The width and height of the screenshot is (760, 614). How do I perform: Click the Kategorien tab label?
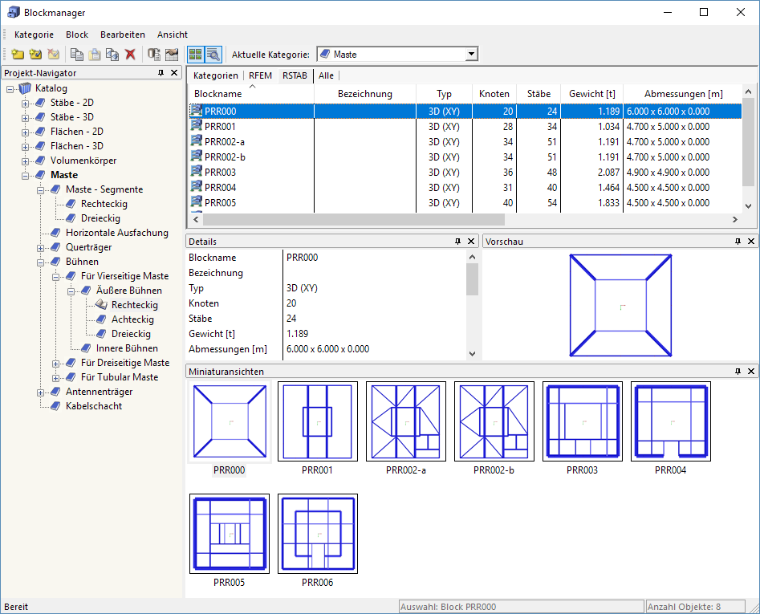click(216, 76)
